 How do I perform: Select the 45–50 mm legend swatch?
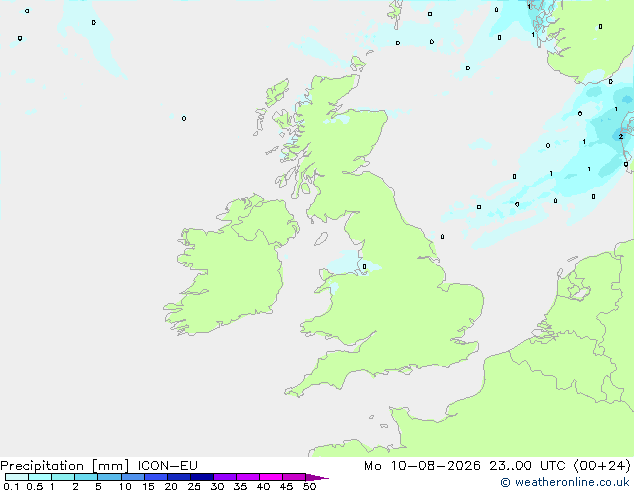pyautogui.click(x=294, y=477)
